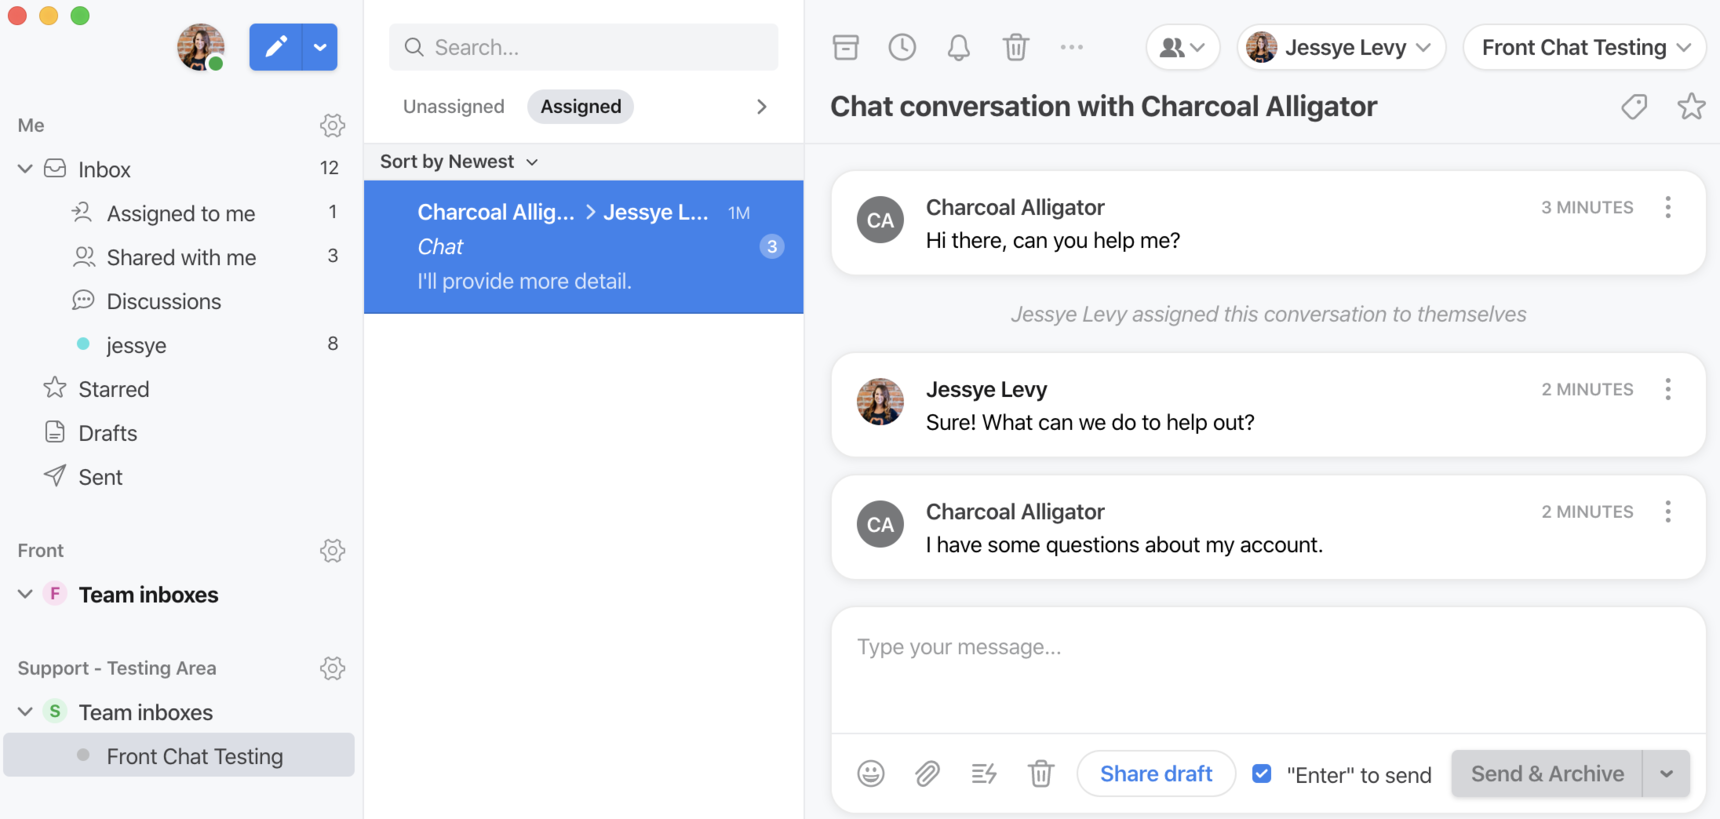Screen dimensions: 1720x819
Task: Collapse the Front Team inboxes
Action: point(25,594)
